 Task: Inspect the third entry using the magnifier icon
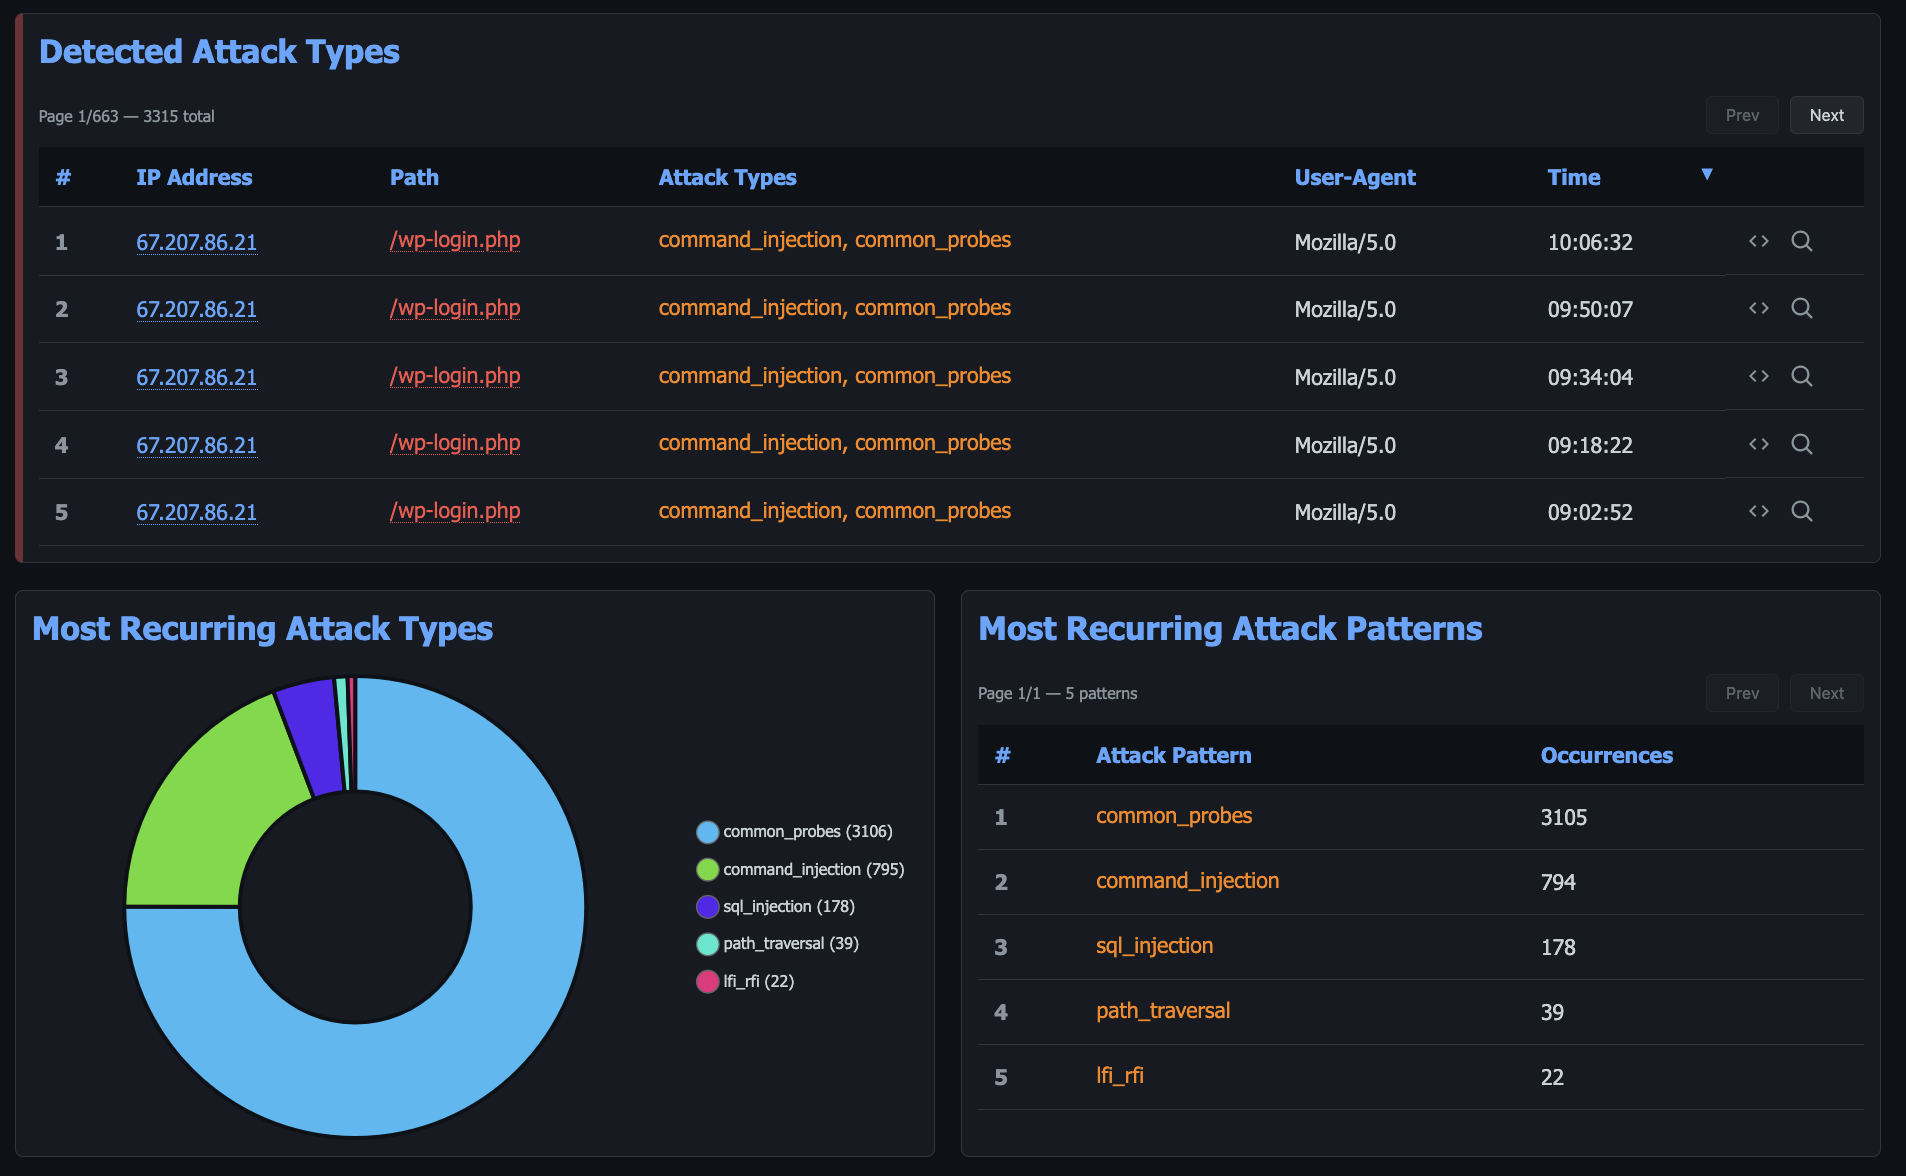click(1802, 376)
